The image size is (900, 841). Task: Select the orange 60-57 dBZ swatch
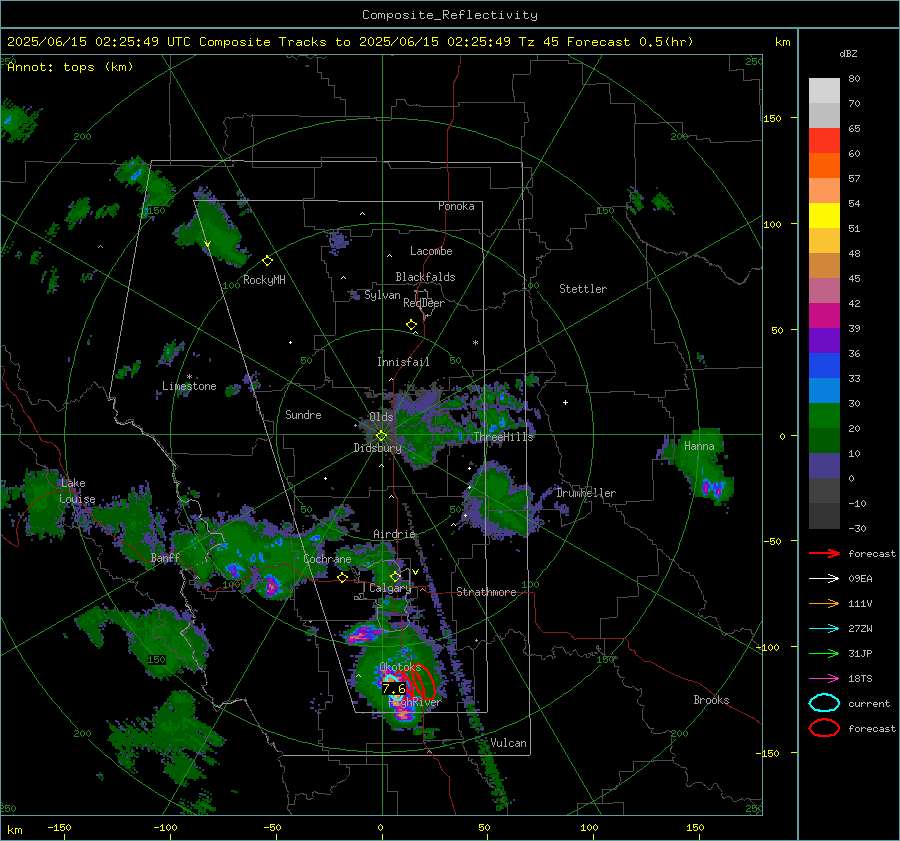[x=824, y=166]
